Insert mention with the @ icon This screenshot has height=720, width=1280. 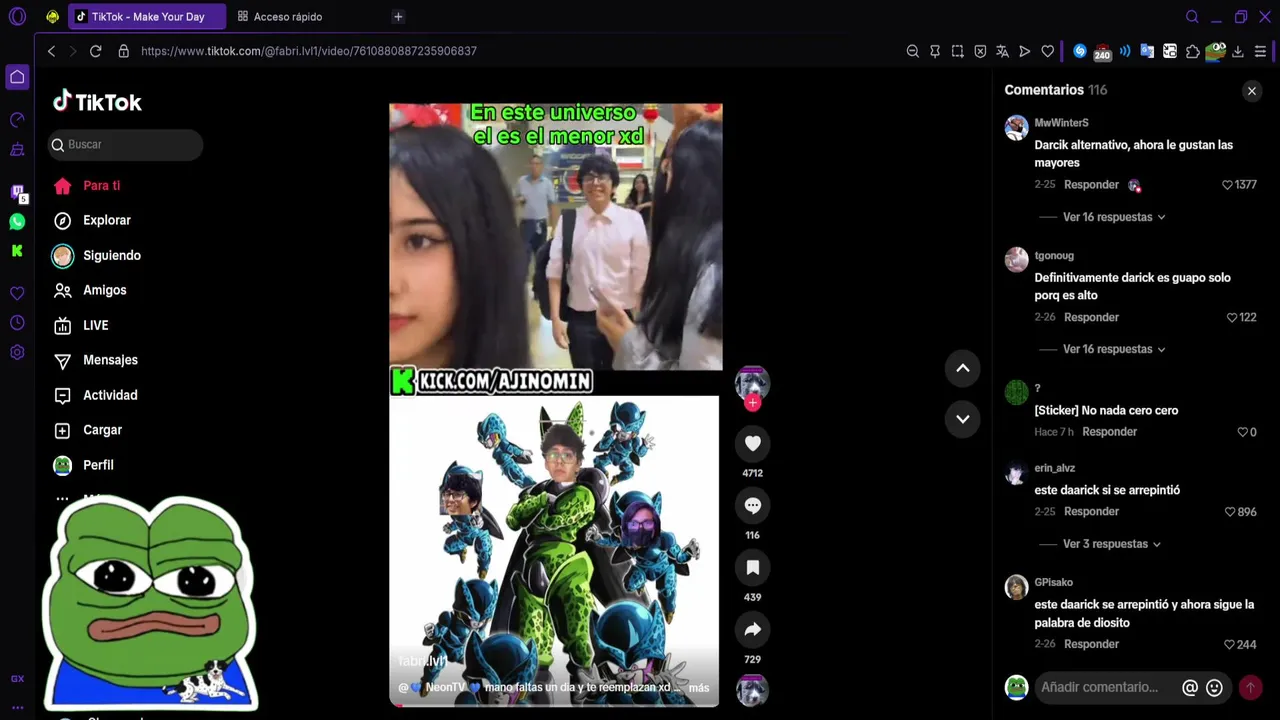(1190, 687)
